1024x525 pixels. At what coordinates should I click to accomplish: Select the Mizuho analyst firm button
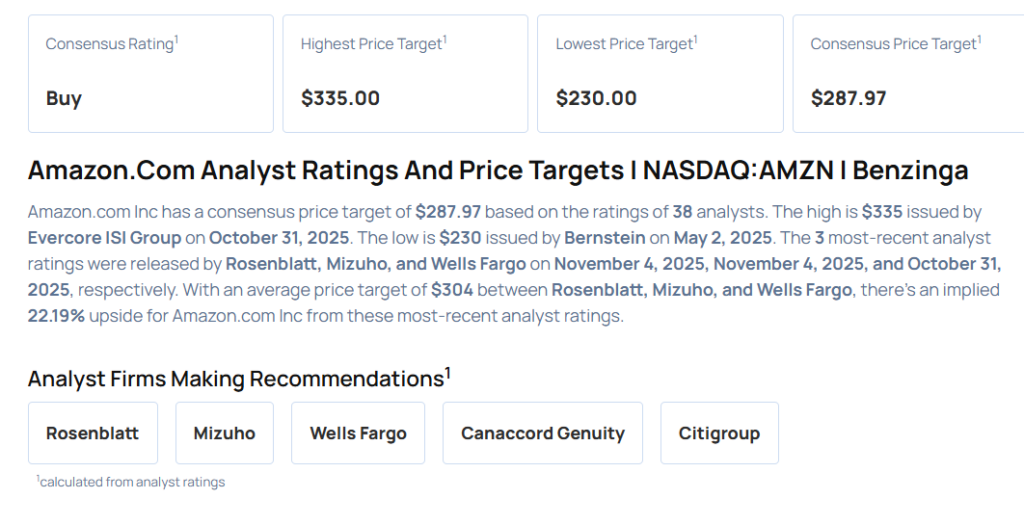[x=224, y=433]
